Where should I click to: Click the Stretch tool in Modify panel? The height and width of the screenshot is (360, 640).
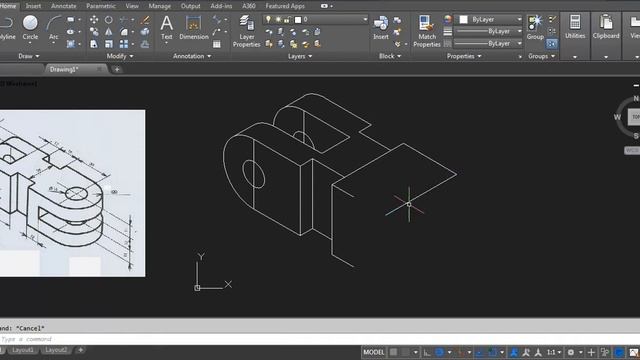[94, 44]
